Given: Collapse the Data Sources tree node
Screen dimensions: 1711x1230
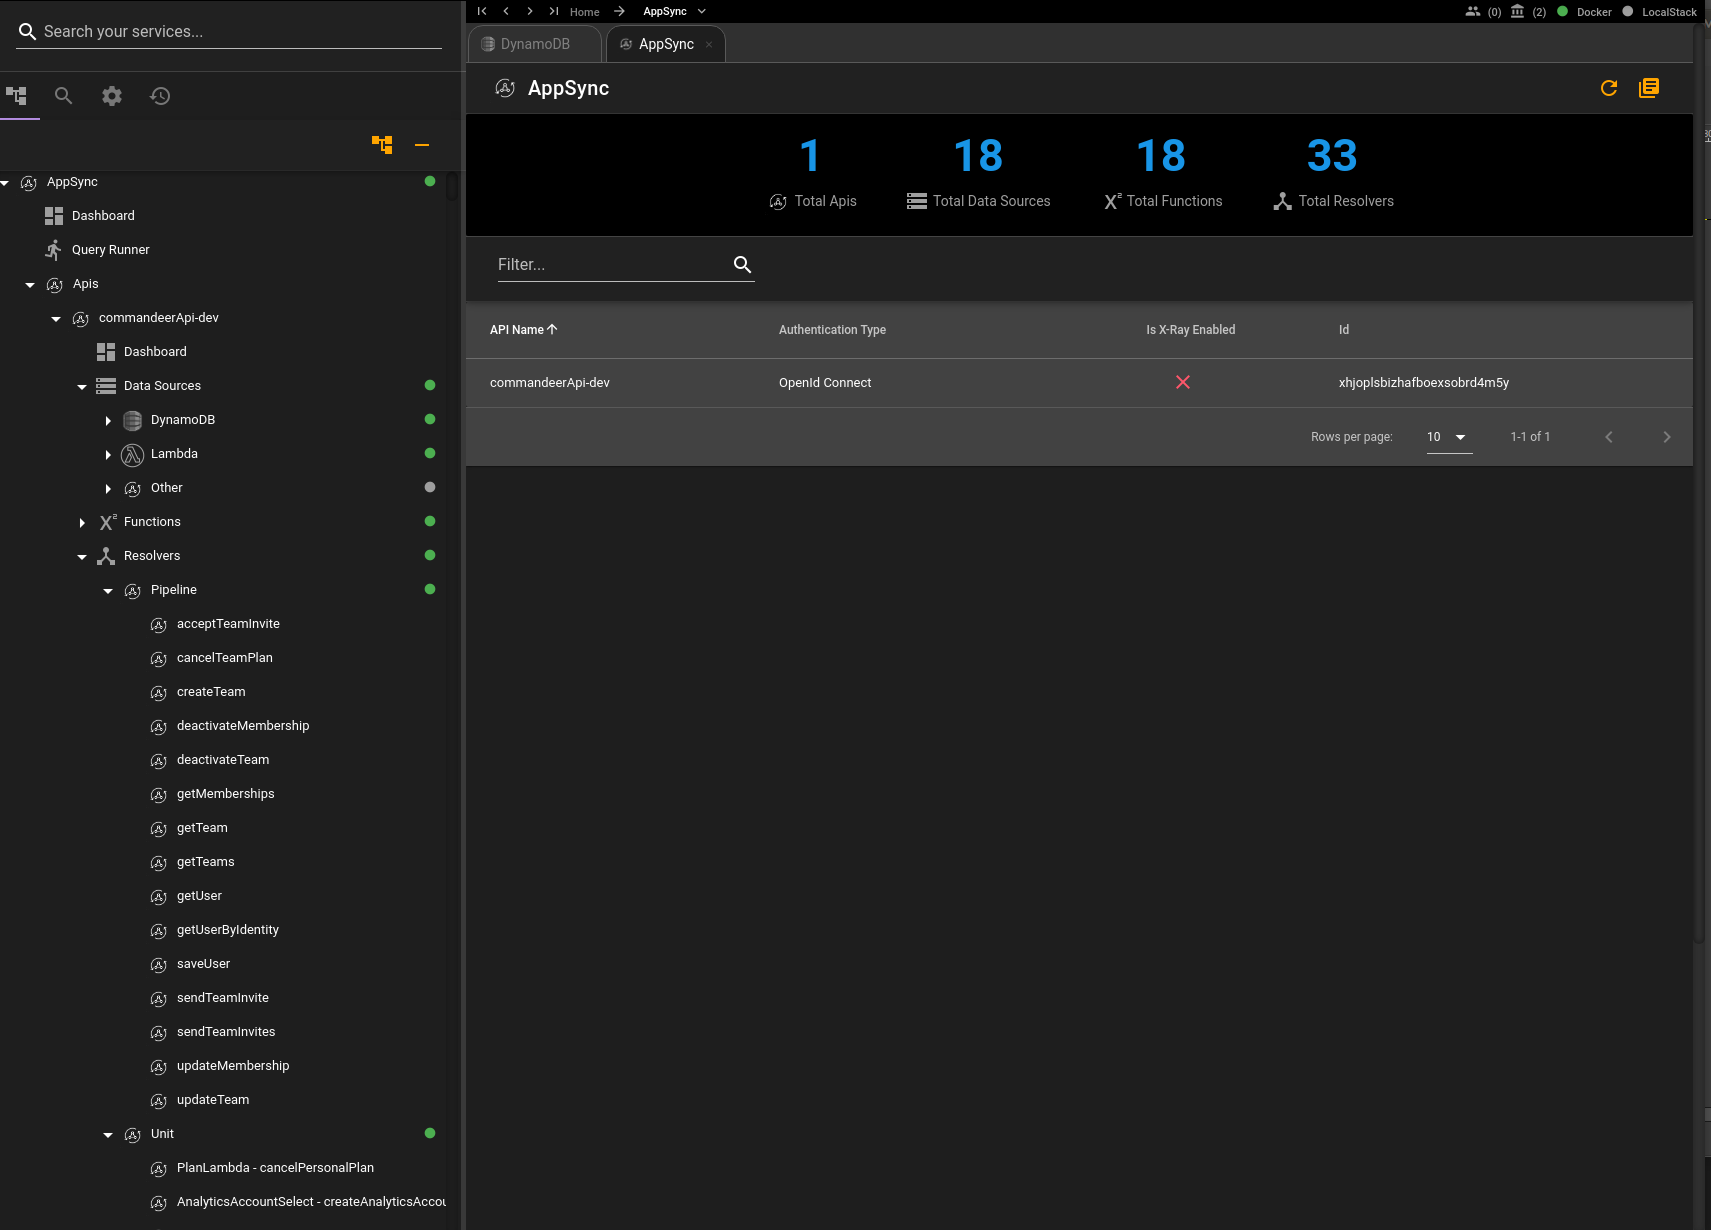Looking at the screenshot, I should [82, 387].
